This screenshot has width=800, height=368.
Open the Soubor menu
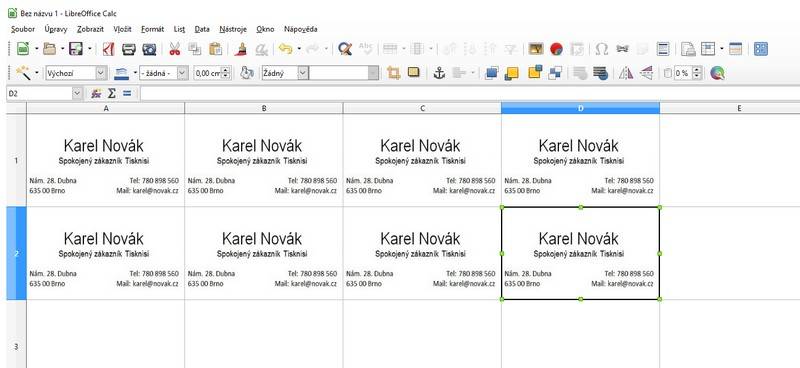pos(23,29)
